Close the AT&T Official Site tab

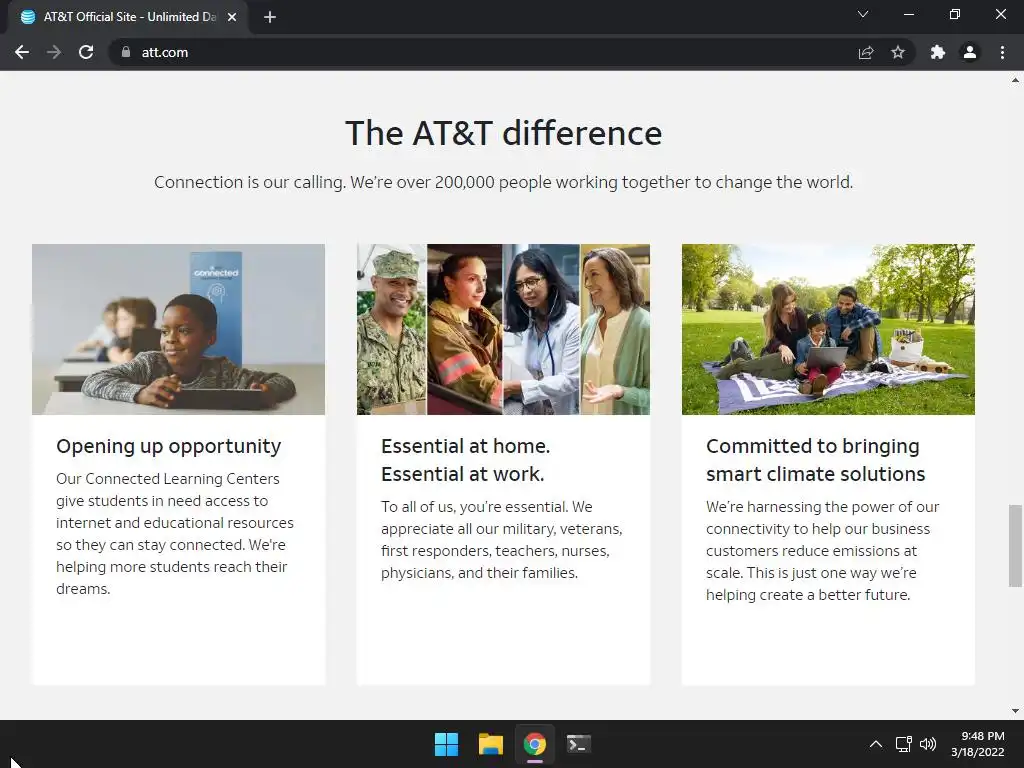pos(232,18)
